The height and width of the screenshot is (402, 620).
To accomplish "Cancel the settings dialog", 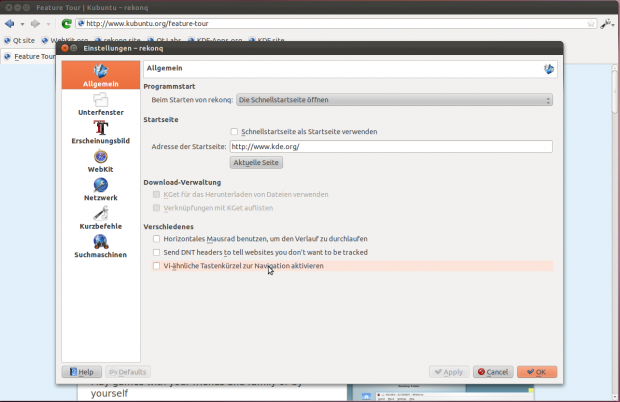I will pos(491,372).
